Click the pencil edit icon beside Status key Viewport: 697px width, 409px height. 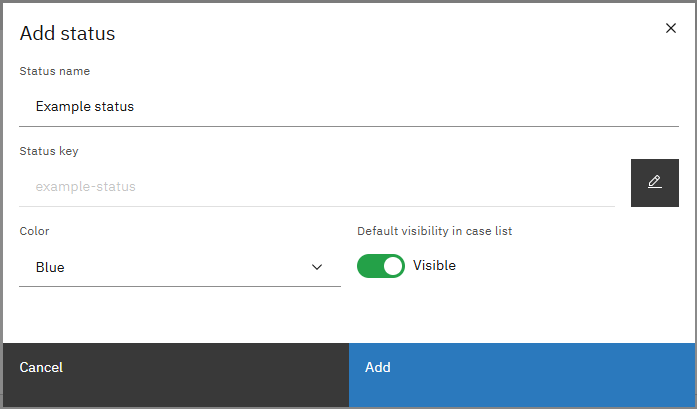point(654,183)
